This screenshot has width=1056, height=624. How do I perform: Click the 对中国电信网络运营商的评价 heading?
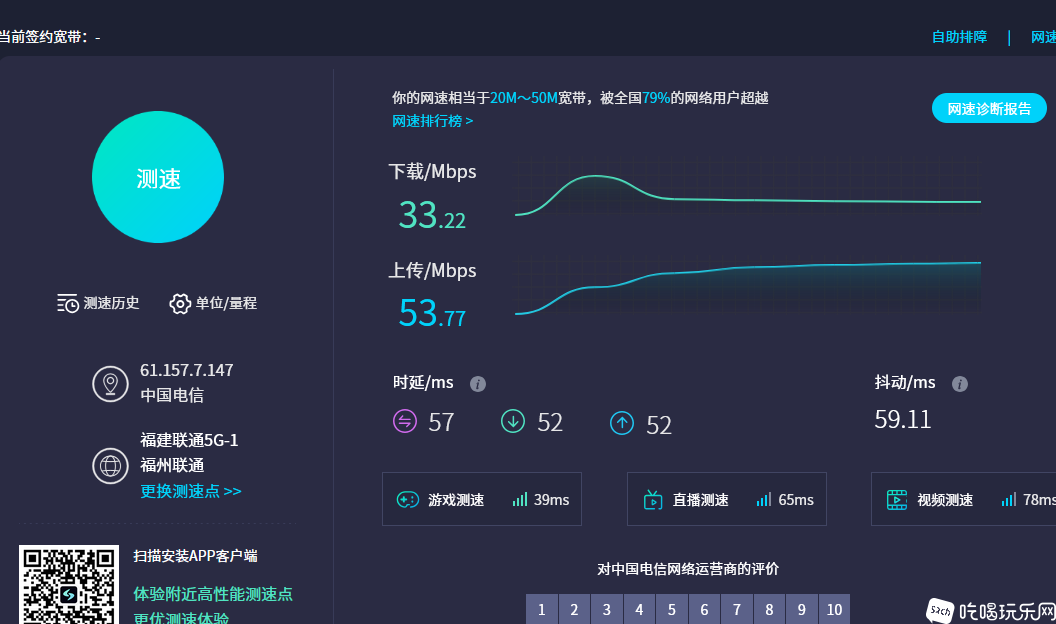tap(688, 569)
